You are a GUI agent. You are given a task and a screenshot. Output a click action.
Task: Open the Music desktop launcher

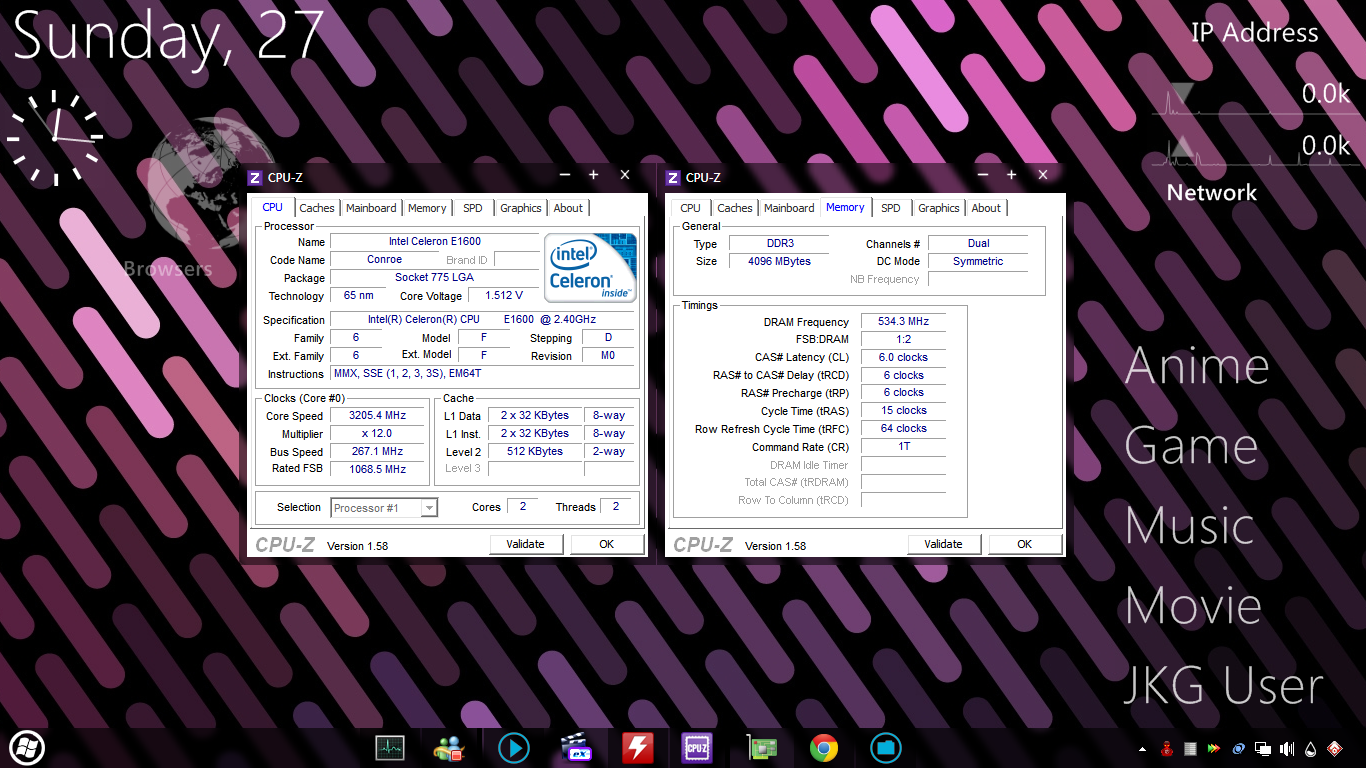1190,526
